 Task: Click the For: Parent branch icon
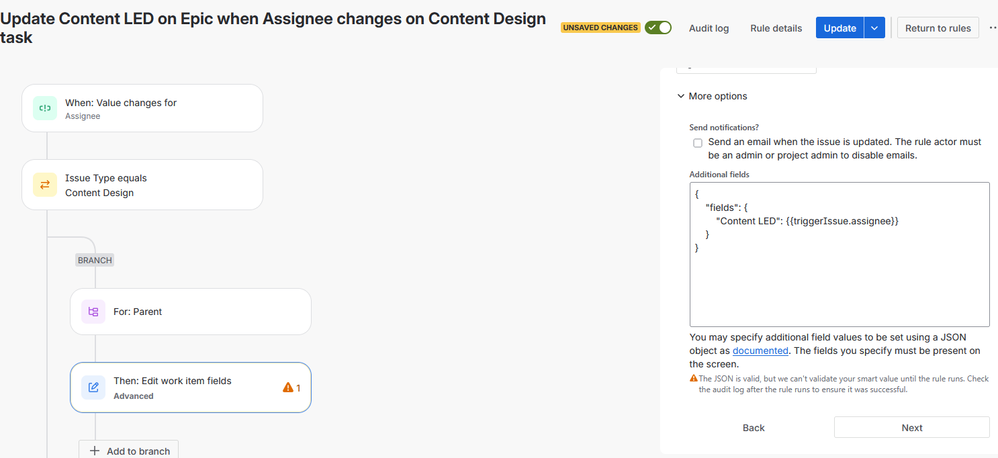[x=93, y=312]
